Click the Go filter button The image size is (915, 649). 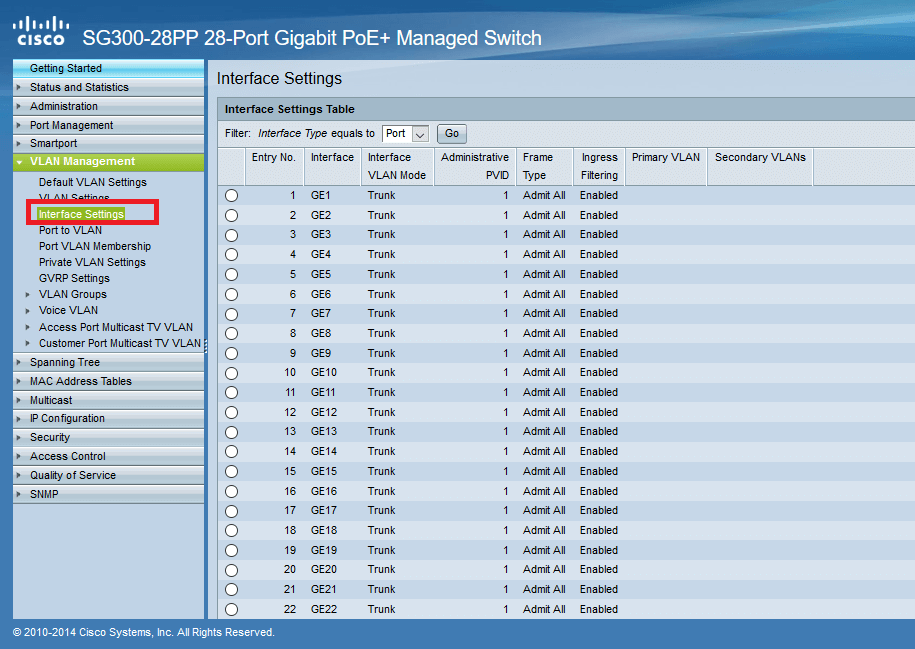pos(452,134)
